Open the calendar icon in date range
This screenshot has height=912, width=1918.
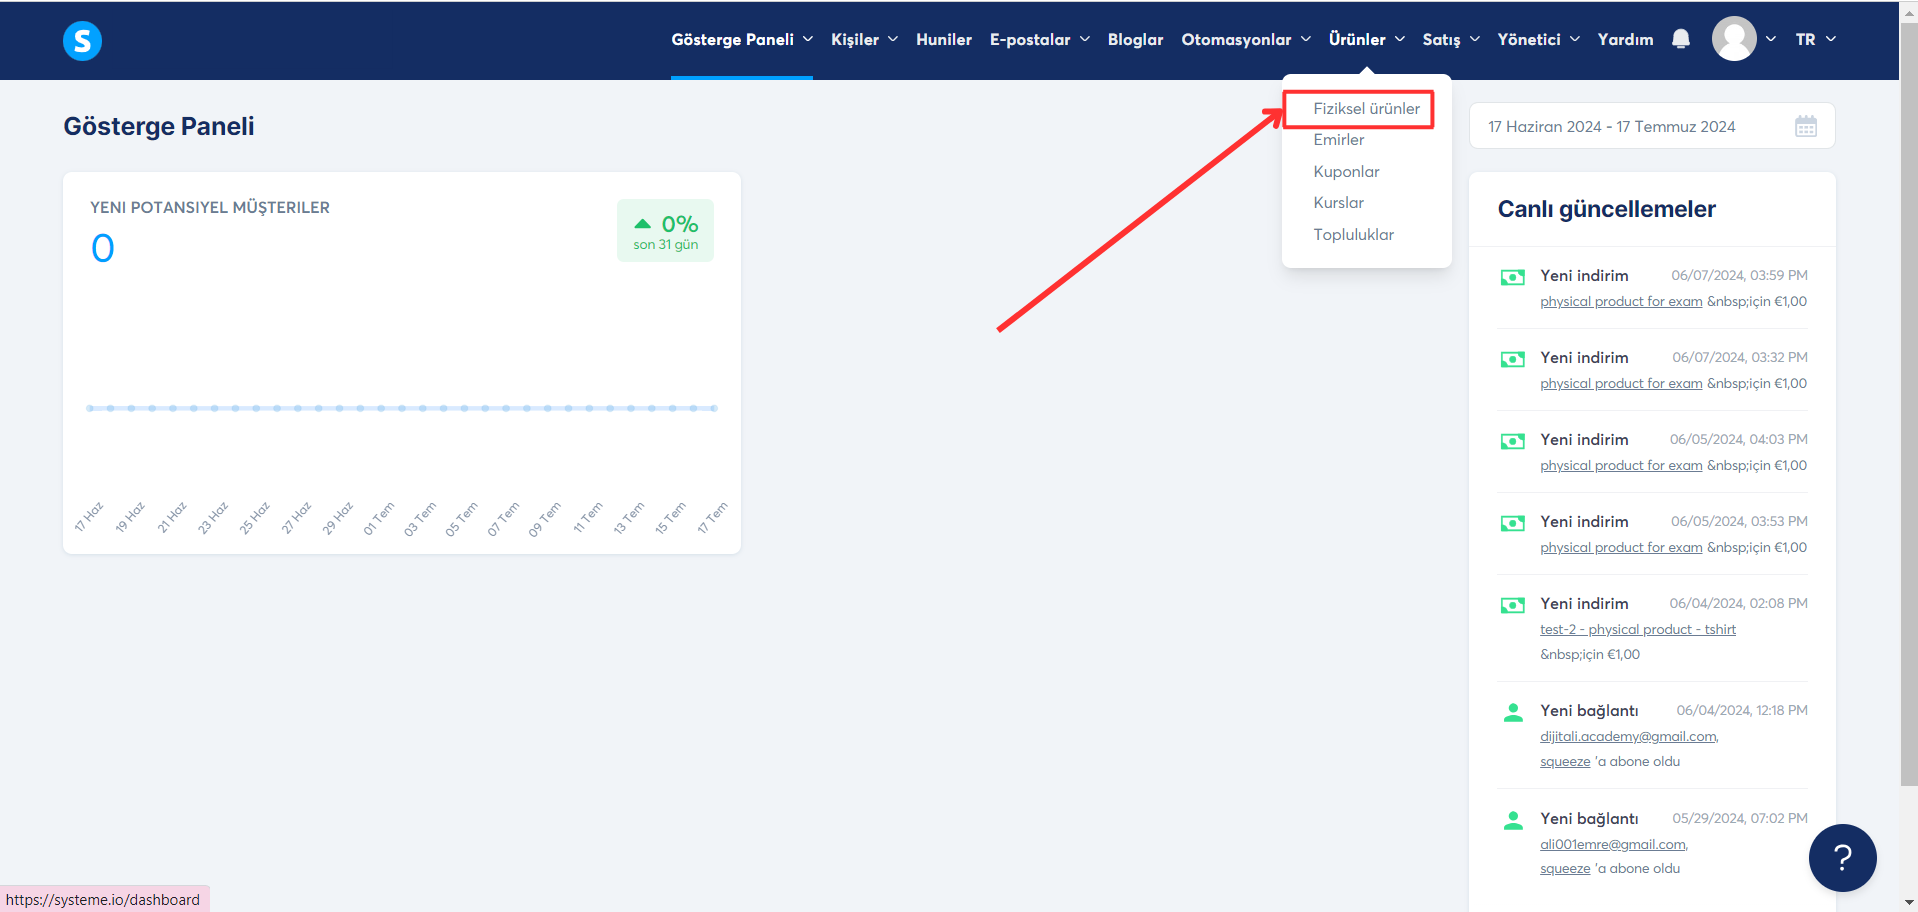(x=1805, y=127)
